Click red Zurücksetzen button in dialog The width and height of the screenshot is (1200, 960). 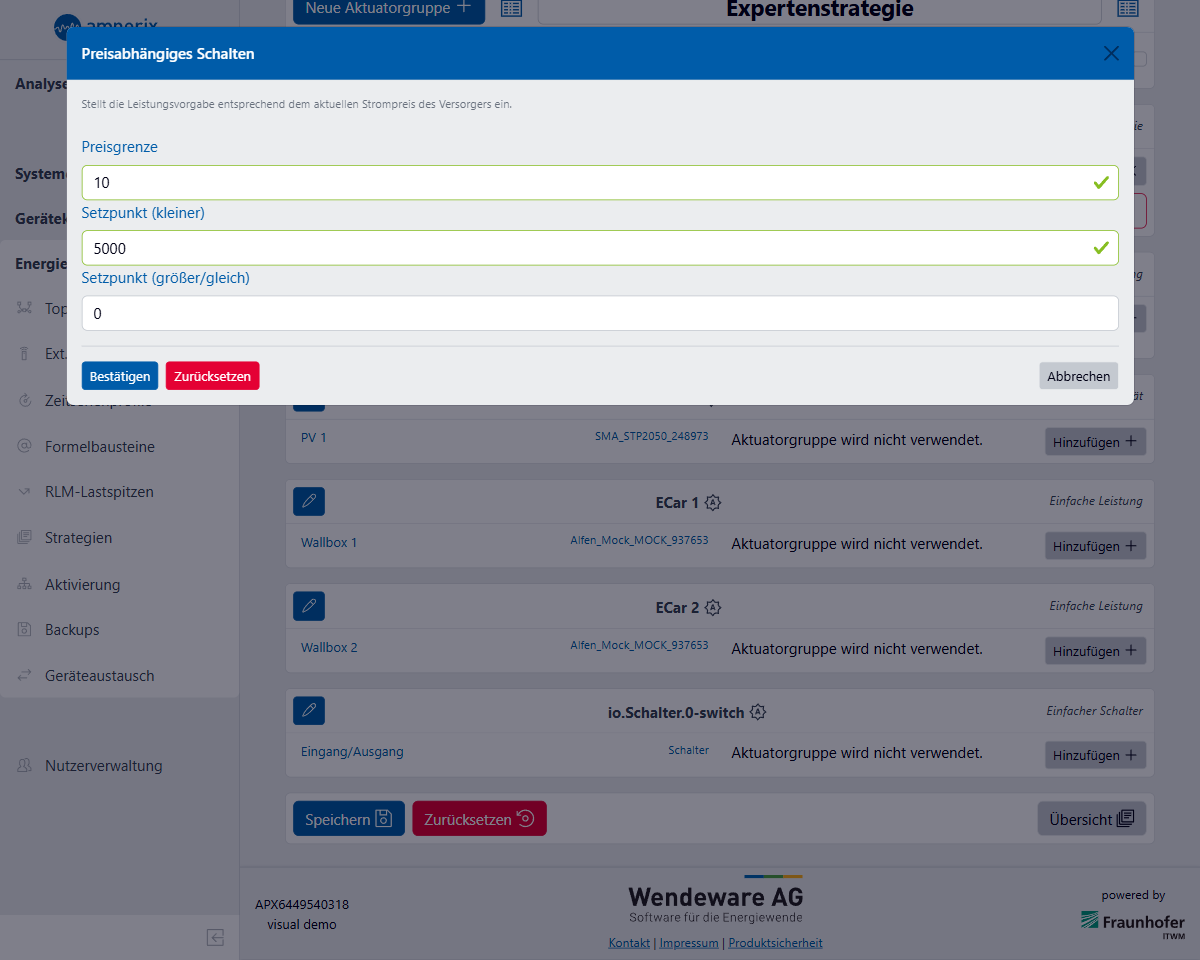(212, 376)
